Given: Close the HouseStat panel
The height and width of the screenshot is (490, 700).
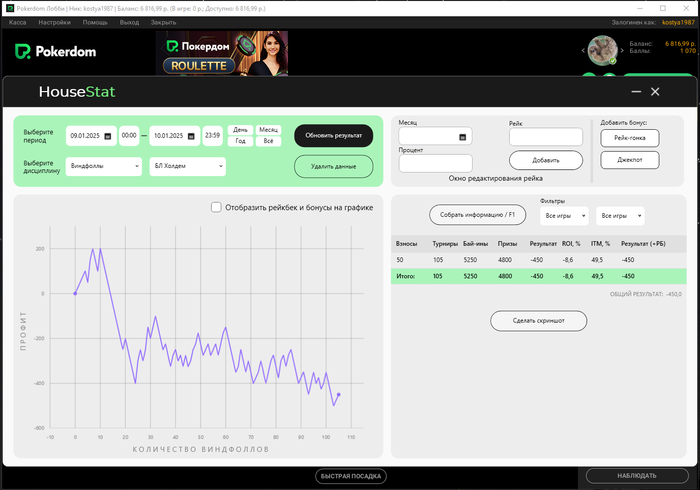Looking at the screenshot, I should tap(655, 91).
